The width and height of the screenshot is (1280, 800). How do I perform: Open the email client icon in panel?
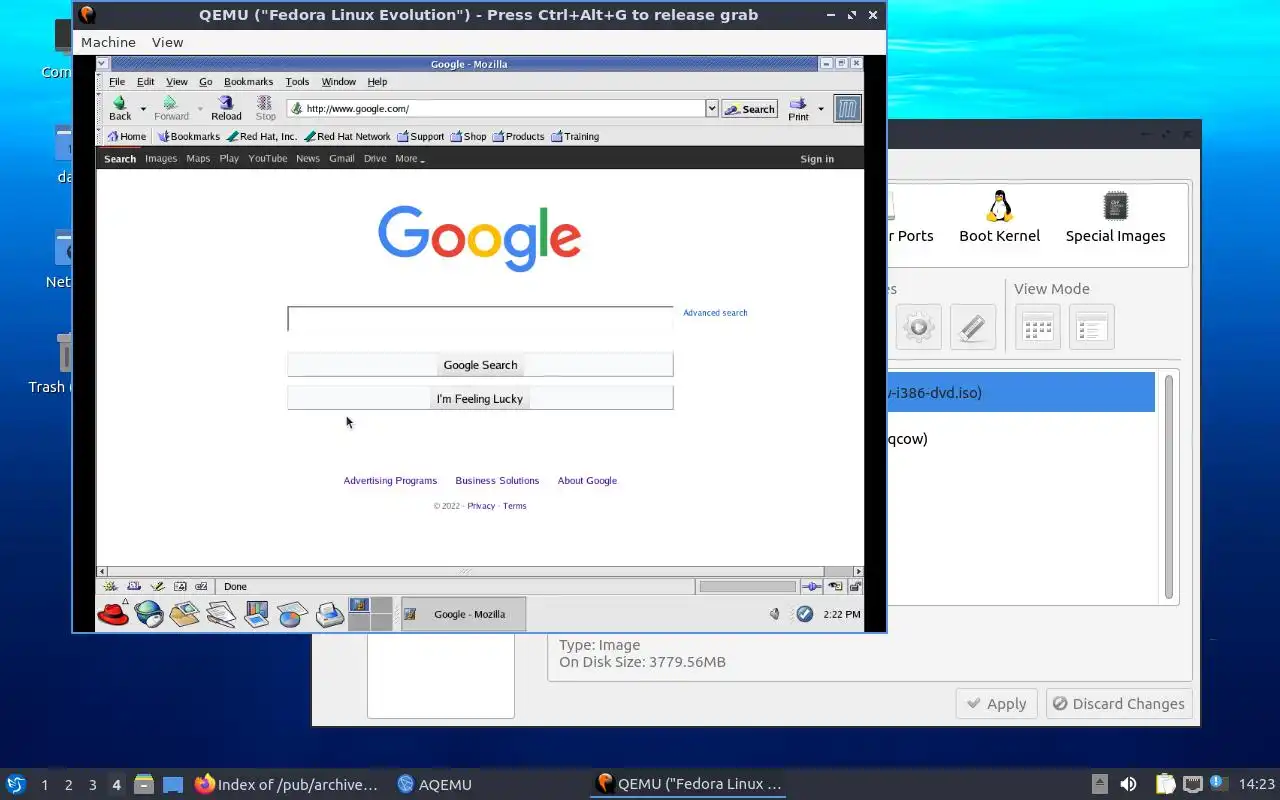(x=185, y=614)
